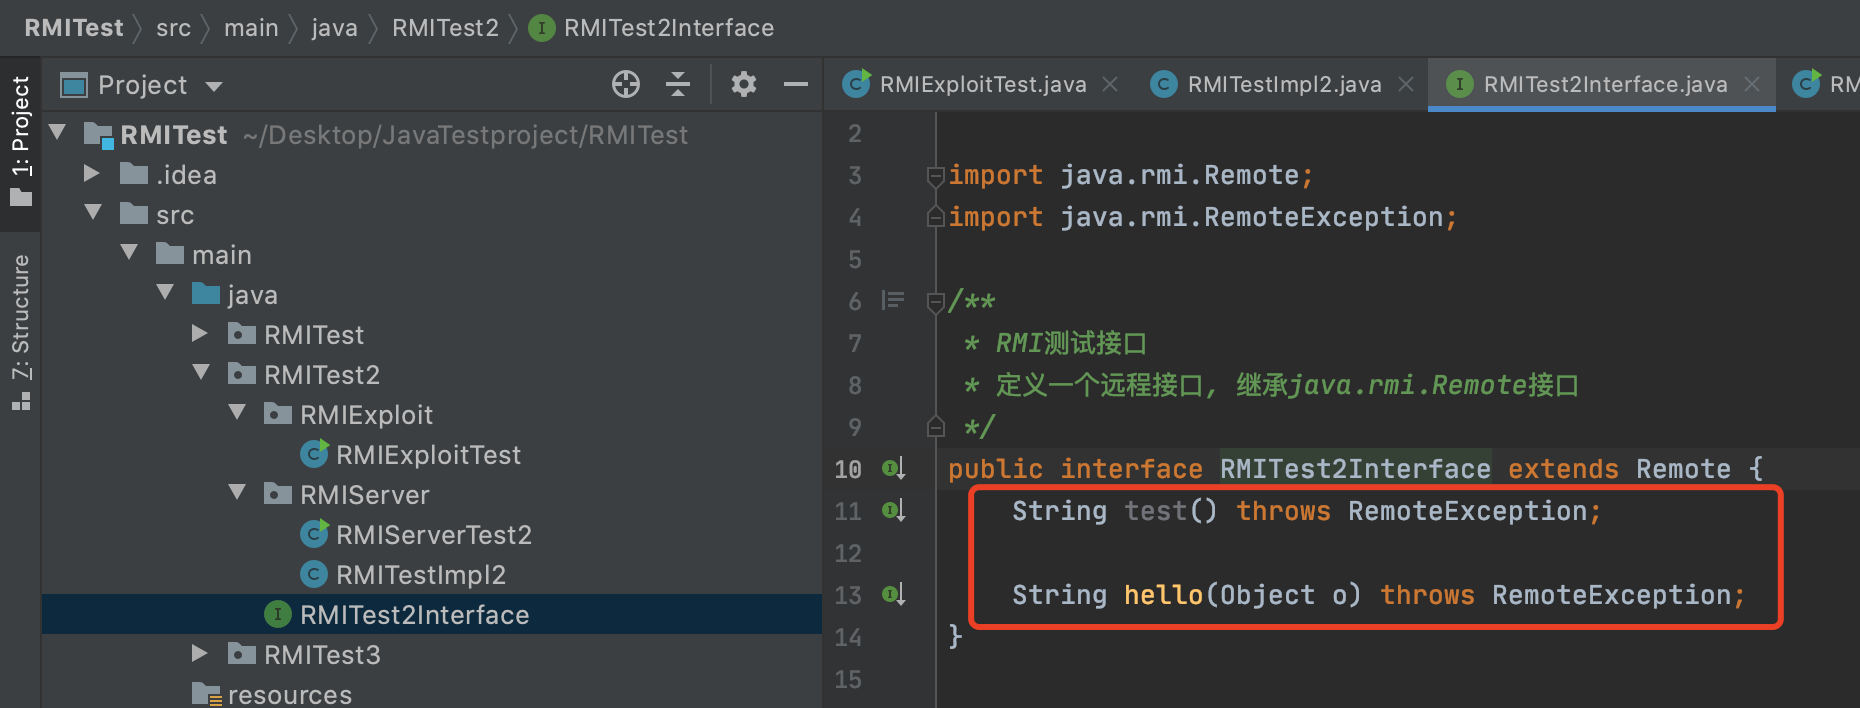
Task: Expand the .idea folder
Action: tap(92, 174)
